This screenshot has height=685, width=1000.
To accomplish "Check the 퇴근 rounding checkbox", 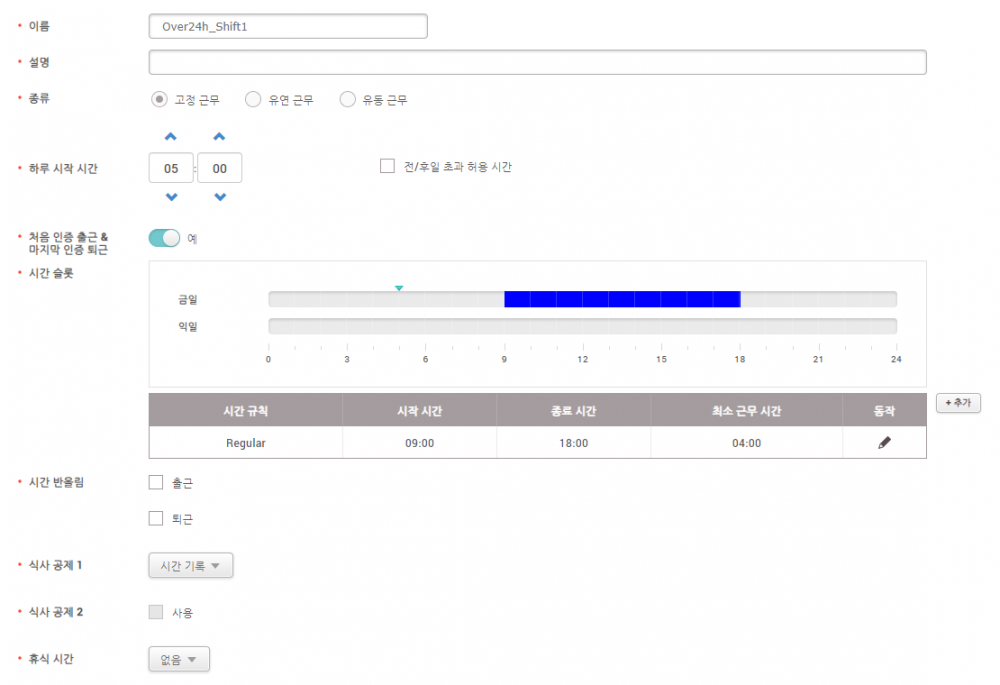I will [156, 519].
